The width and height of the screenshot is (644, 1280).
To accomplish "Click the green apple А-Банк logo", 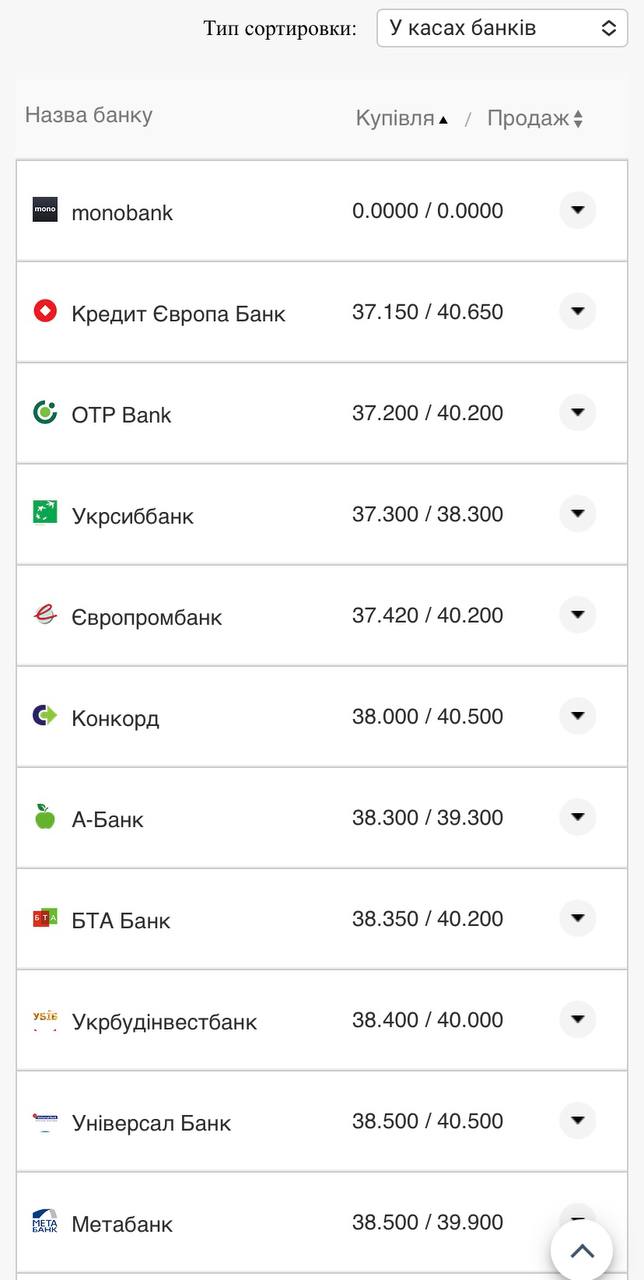I will [x=44, y=817].
